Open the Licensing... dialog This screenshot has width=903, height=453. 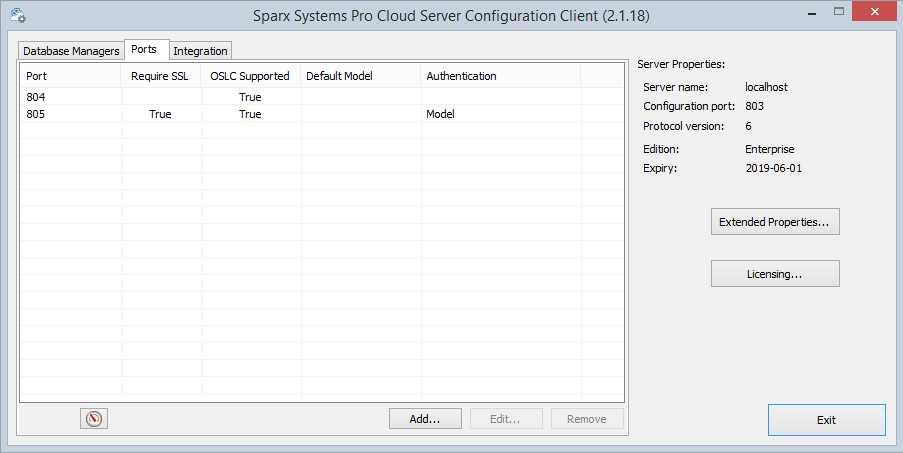coord(775,273)
